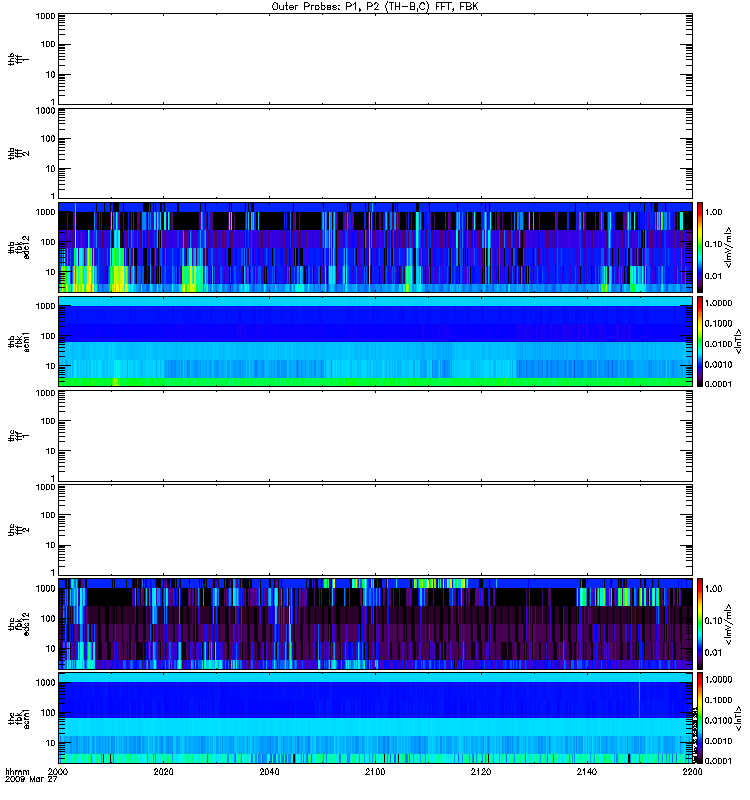The height and width of the screenshot is (800, 750).
Task: Click the 1.00 value on thb edc12 color bar
Action: click(713, 212)
